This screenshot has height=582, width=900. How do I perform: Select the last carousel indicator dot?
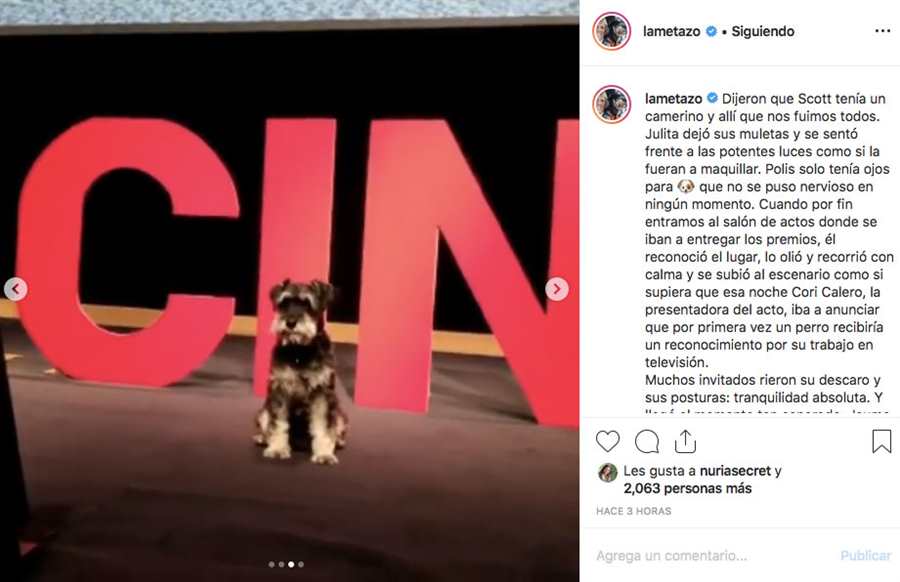pos(301,564)
